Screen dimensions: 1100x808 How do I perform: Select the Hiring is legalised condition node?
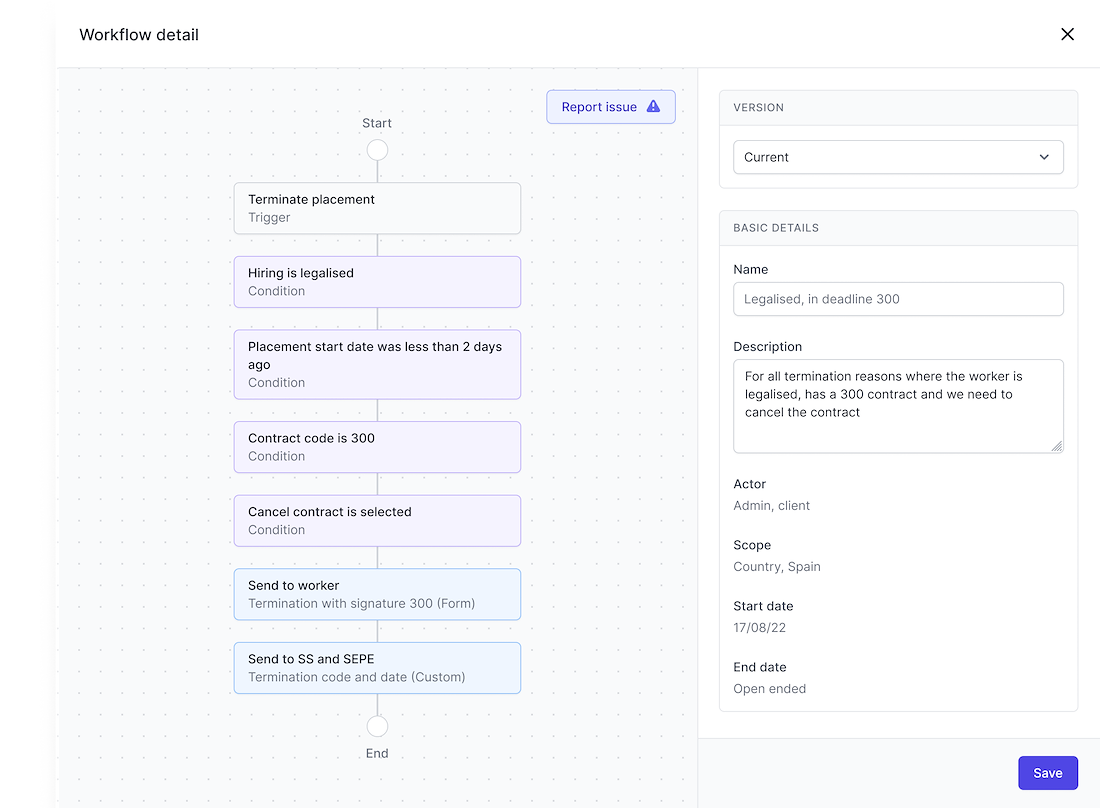pyautogui.click(x=377, y=282)
